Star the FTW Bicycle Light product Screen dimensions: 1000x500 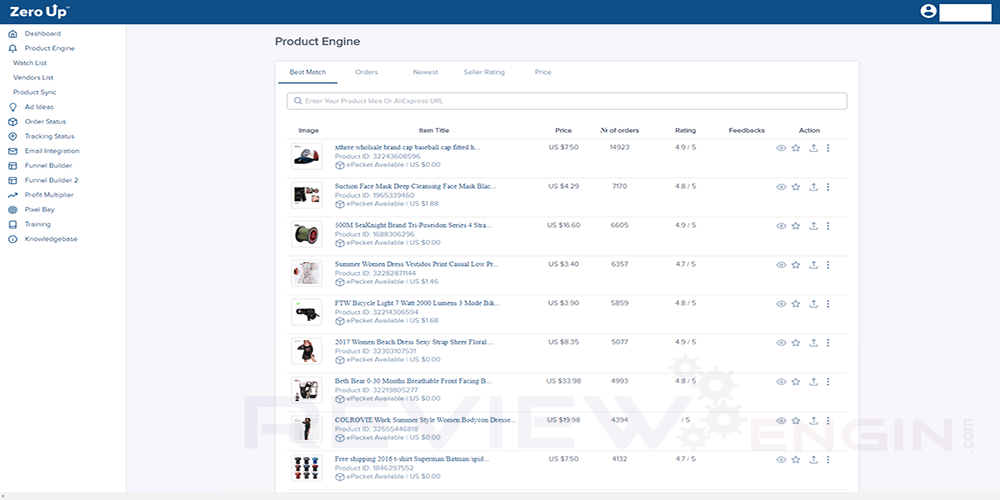795,304
